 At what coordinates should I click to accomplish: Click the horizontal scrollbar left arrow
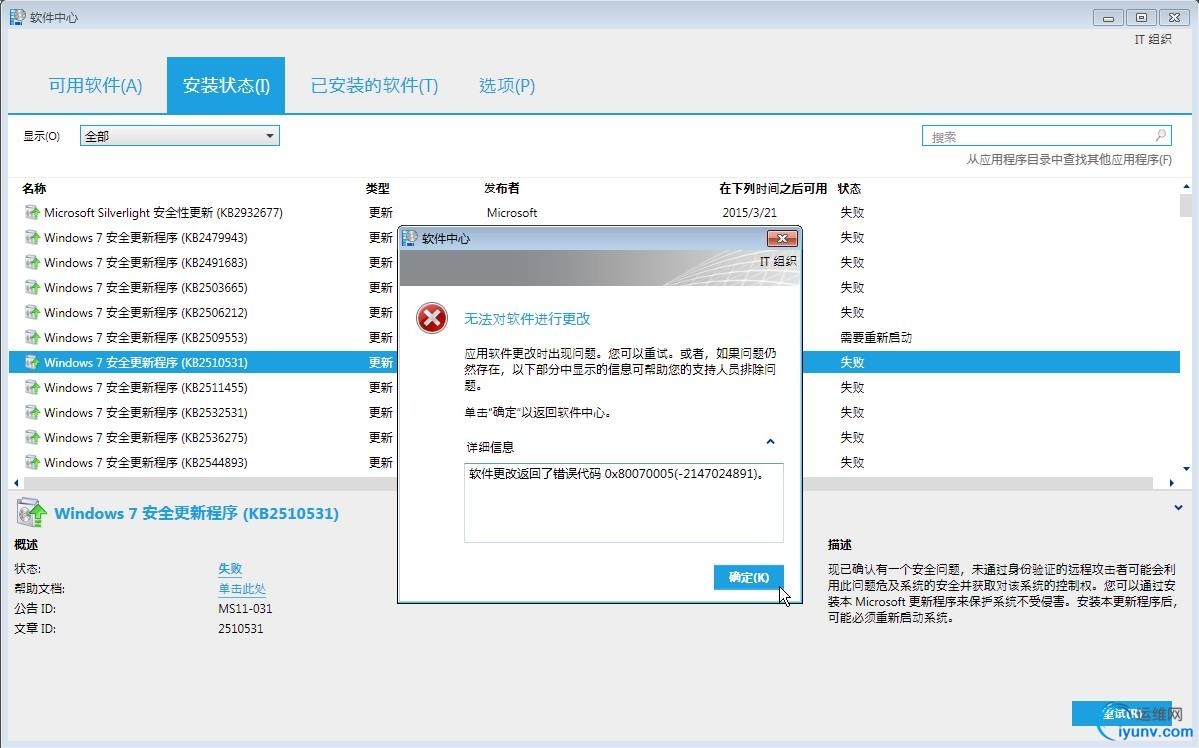pyautogui.click(x=16, y=483)
